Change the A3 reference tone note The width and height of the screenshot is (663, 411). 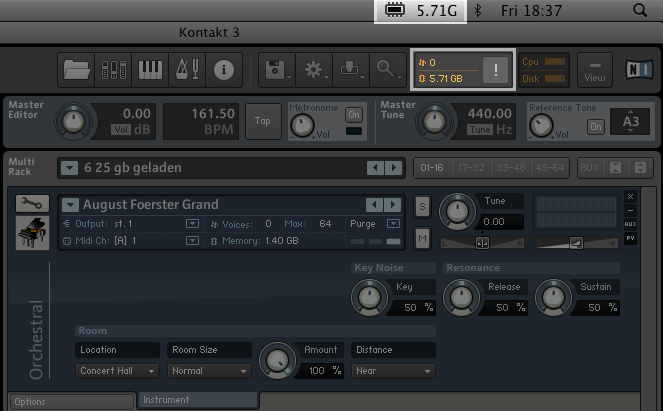[x=630, y=122]
